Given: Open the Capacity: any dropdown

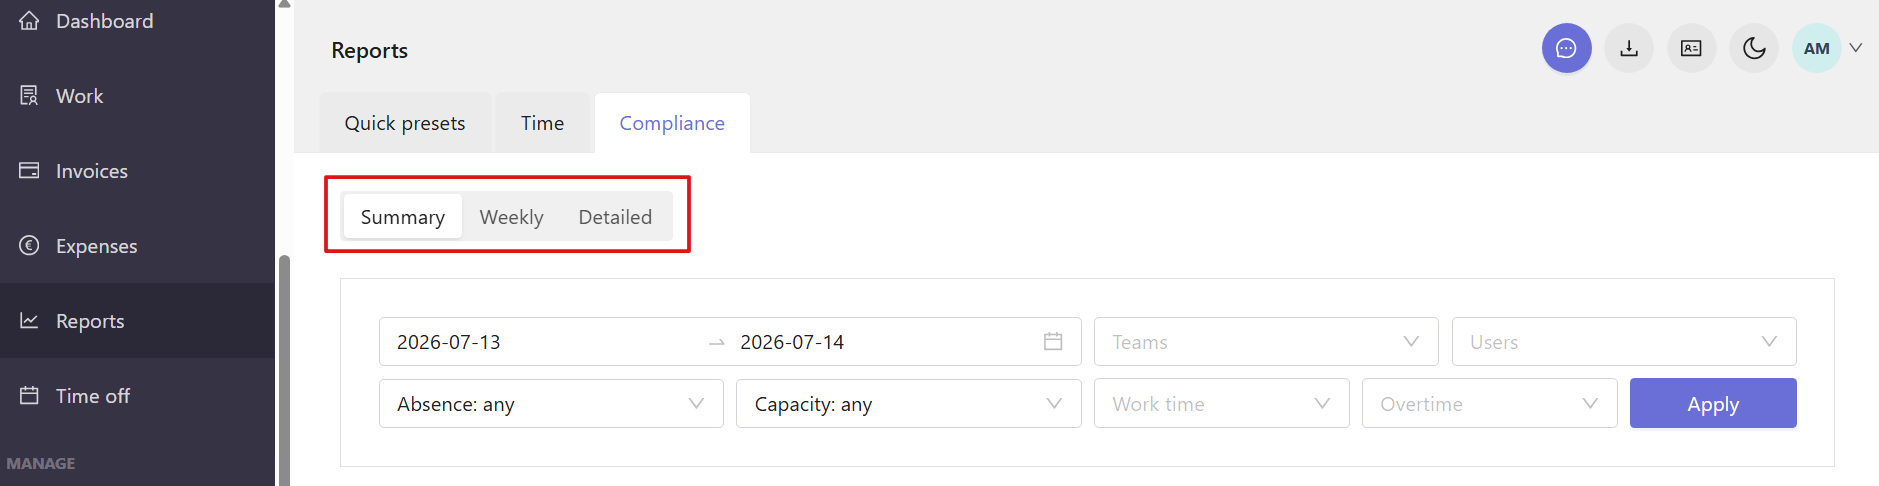Looking at the screenshot, I should click(909, 404).
